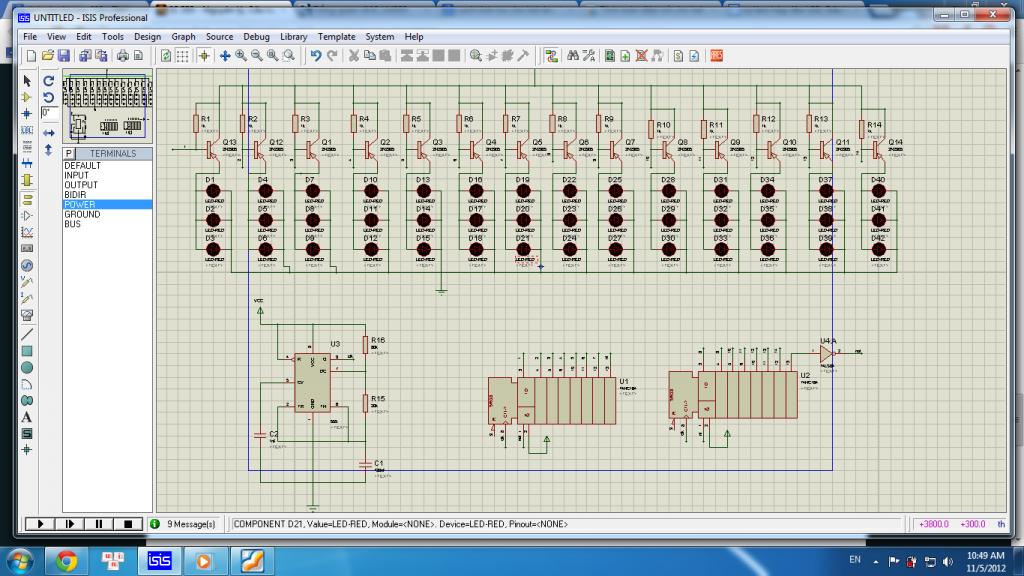This screenshot has width=1024, height=576.
Task: Select the 2D Graphics Circle tool
Action: click(x=27, y=367)
